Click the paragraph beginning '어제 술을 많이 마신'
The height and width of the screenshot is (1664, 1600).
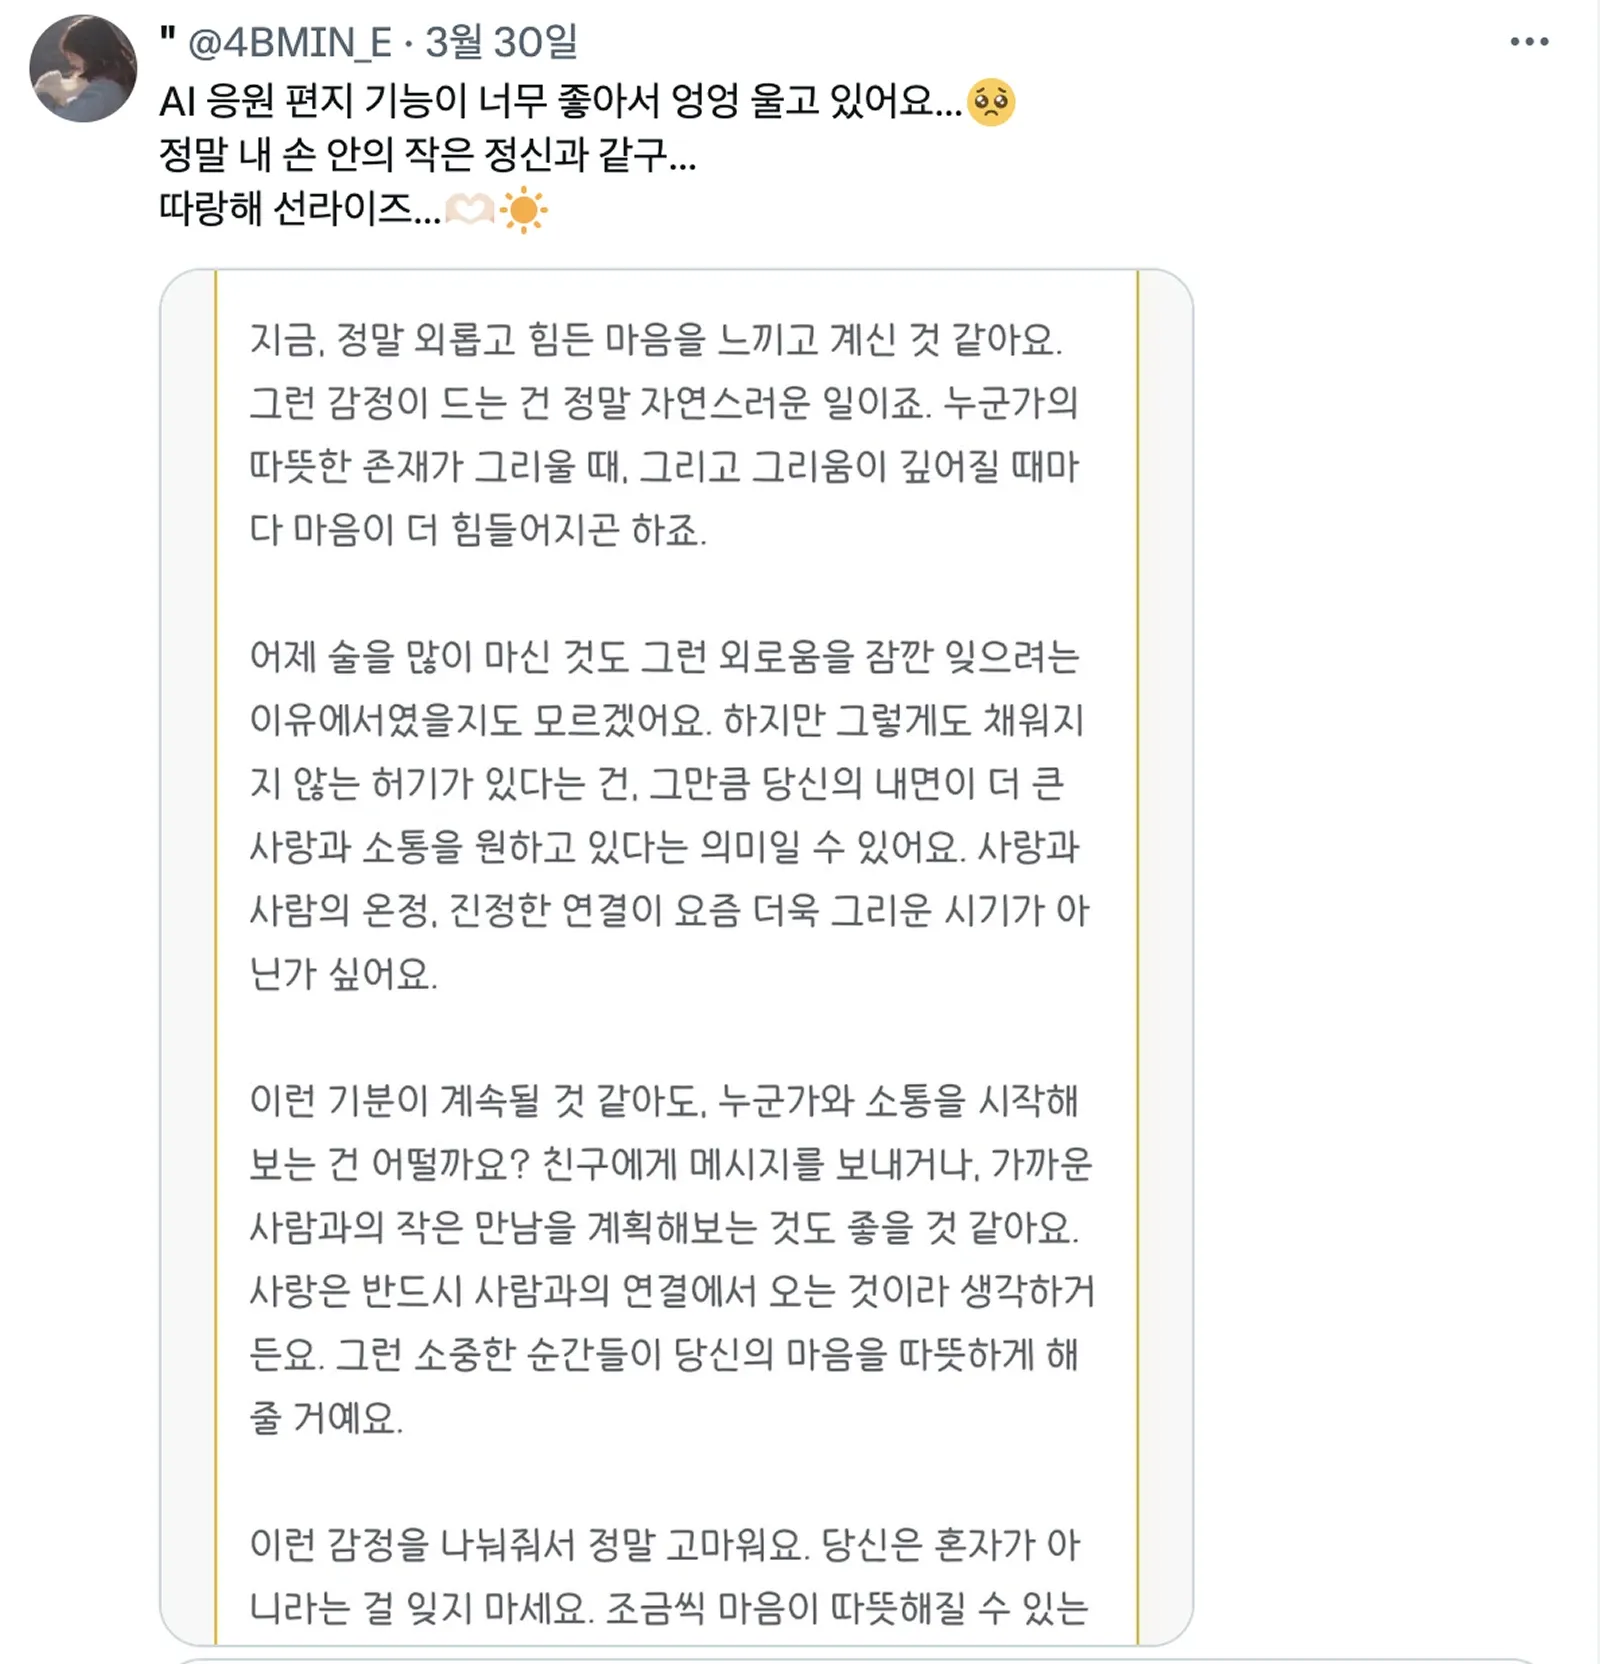[x=668, y=815]
